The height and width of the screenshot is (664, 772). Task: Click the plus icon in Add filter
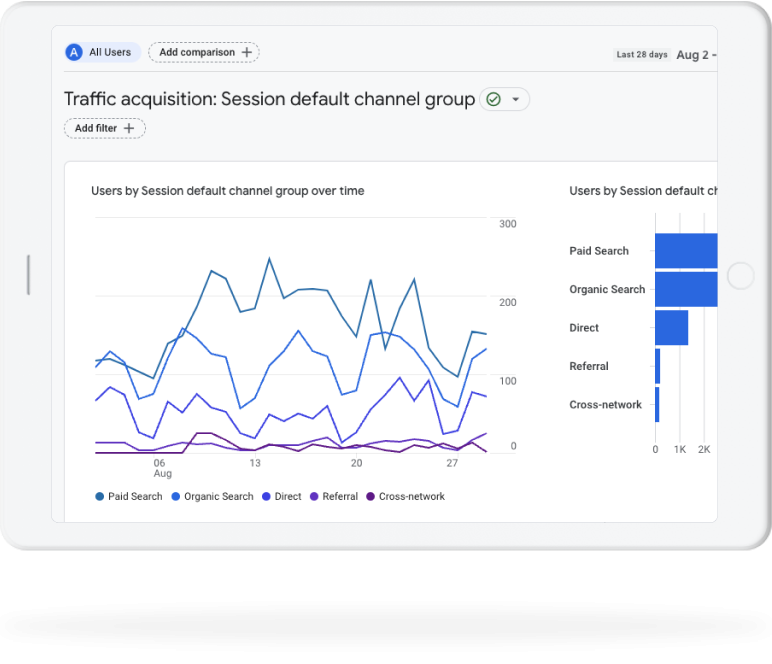pos(128,128)
